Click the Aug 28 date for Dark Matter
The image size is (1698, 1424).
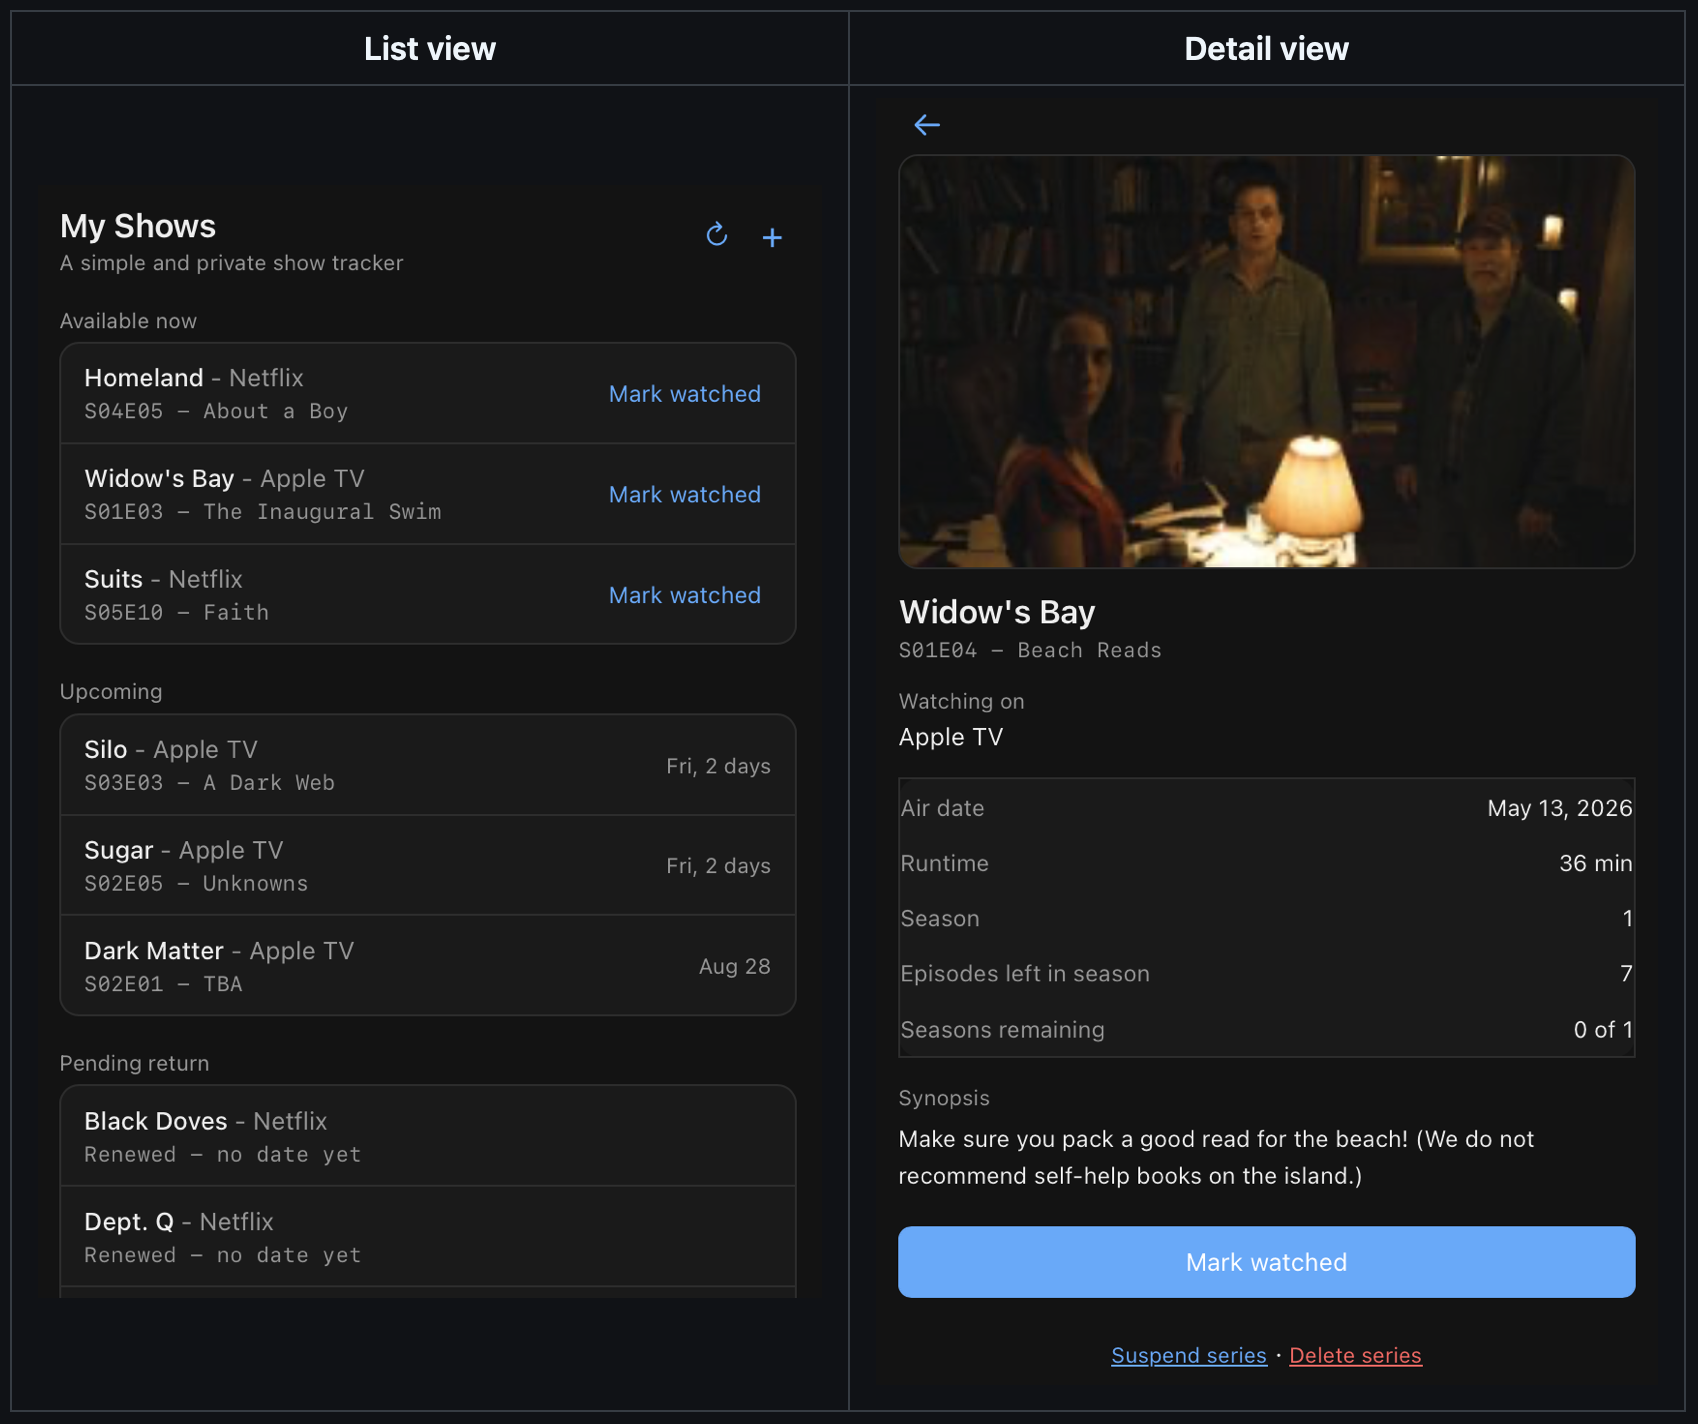coord(735,966)
